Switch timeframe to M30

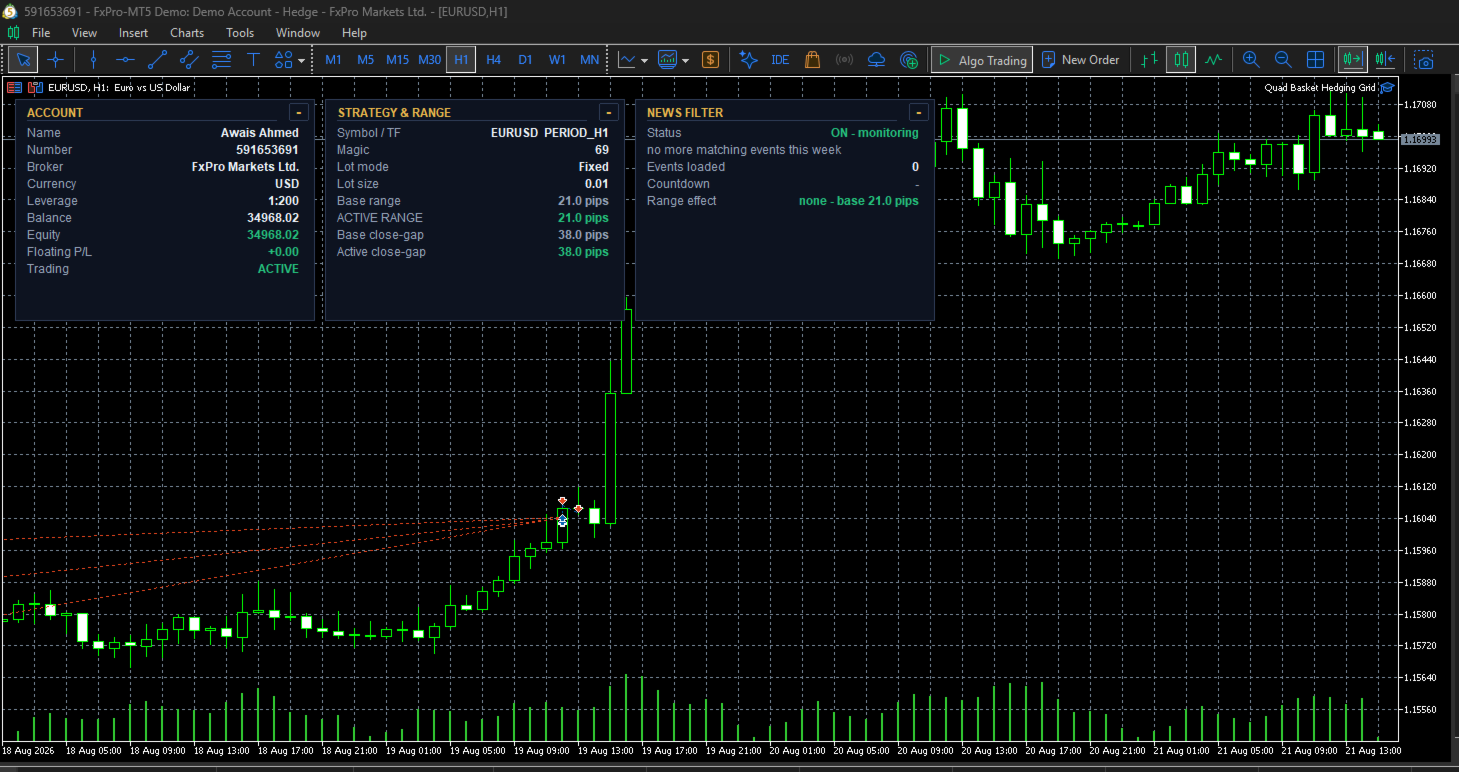429,60
